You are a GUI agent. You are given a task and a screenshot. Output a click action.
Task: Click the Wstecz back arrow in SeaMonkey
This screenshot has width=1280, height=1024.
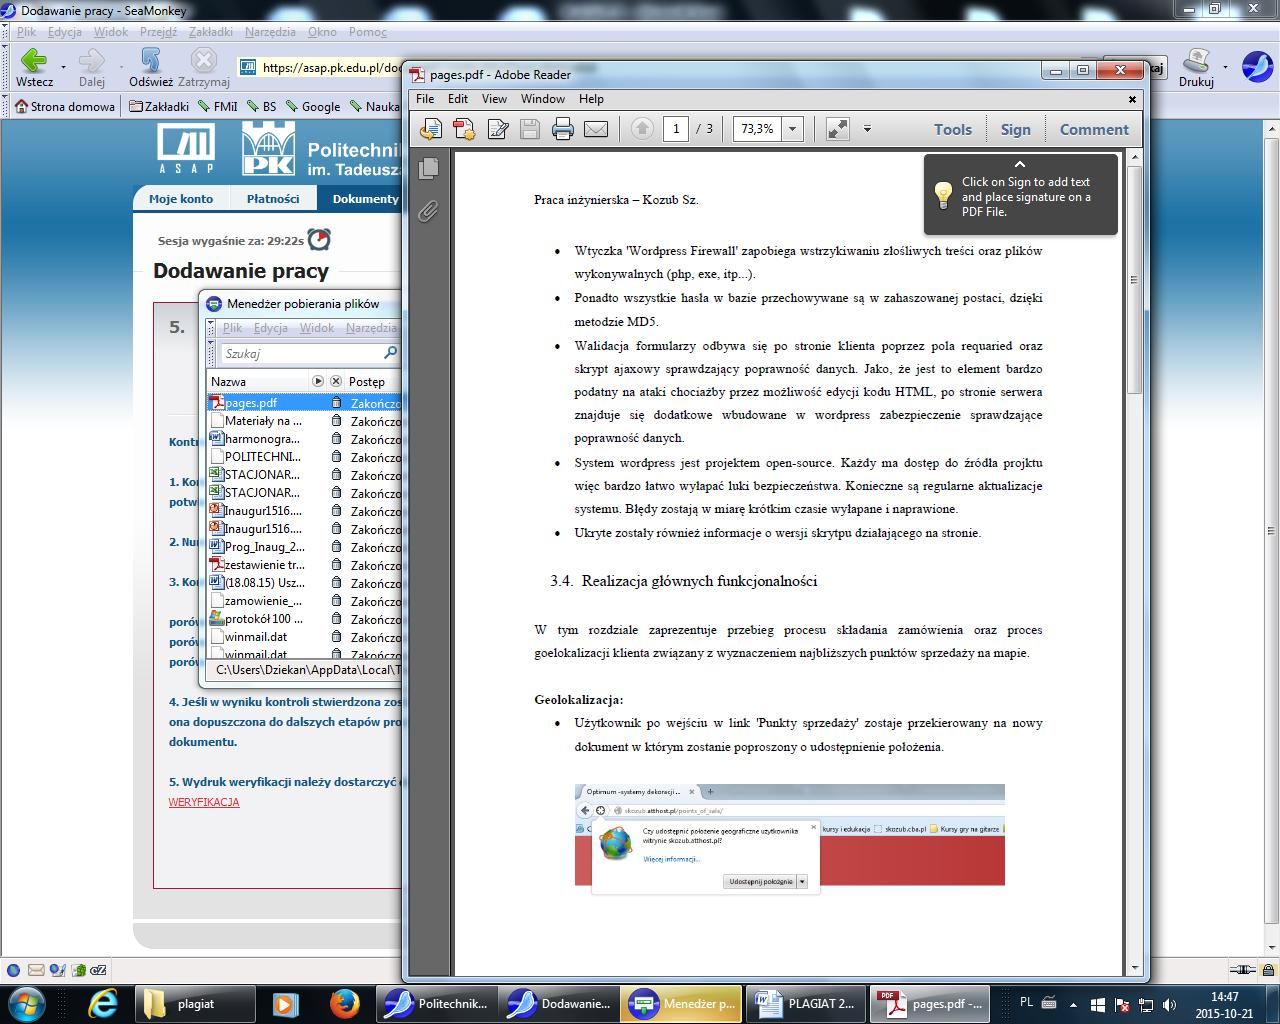click(34, 61)
